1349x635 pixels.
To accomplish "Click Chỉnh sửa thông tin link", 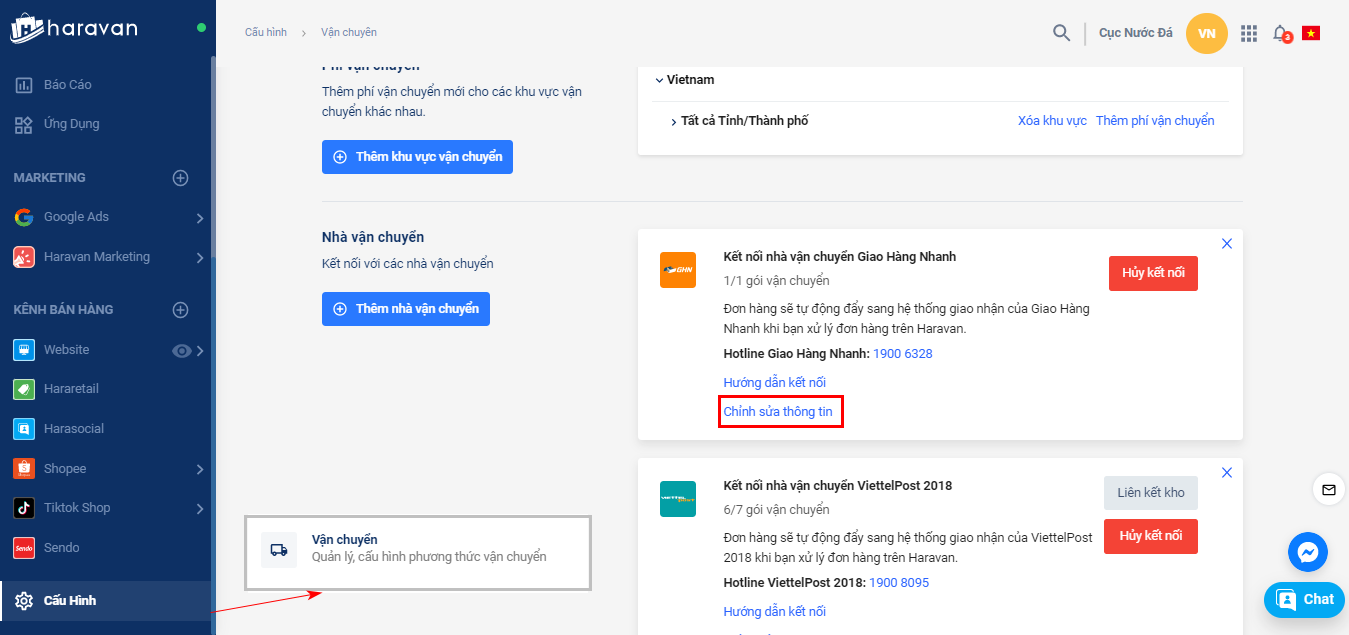I will pyautogui.click(x=778, y=412).
